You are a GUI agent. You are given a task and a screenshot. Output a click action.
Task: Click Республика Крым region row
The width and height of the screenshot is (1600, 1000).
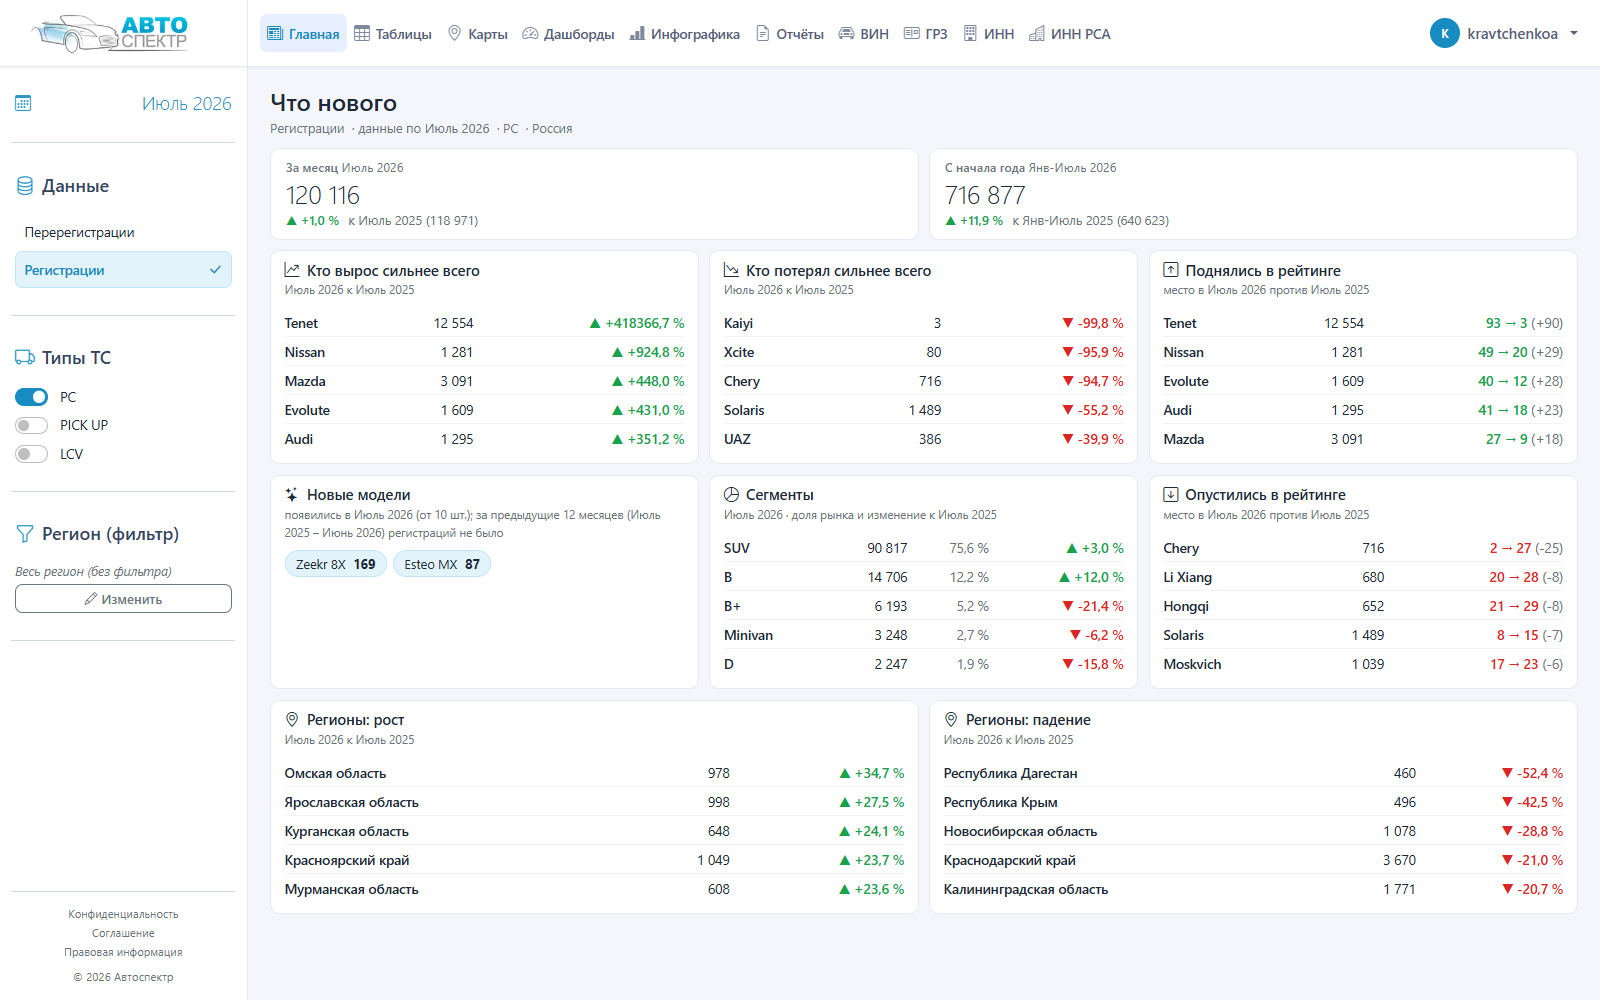click(x=1253, y=802)
